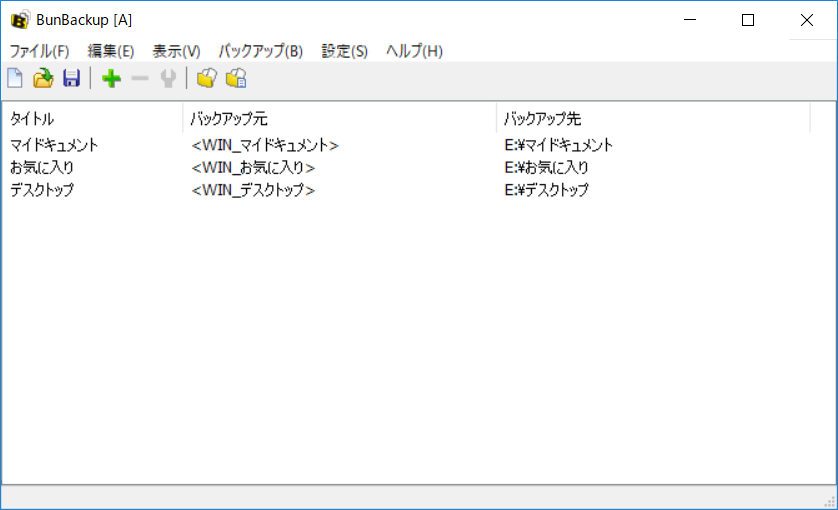Close the BunBackup window

[806, 20]
